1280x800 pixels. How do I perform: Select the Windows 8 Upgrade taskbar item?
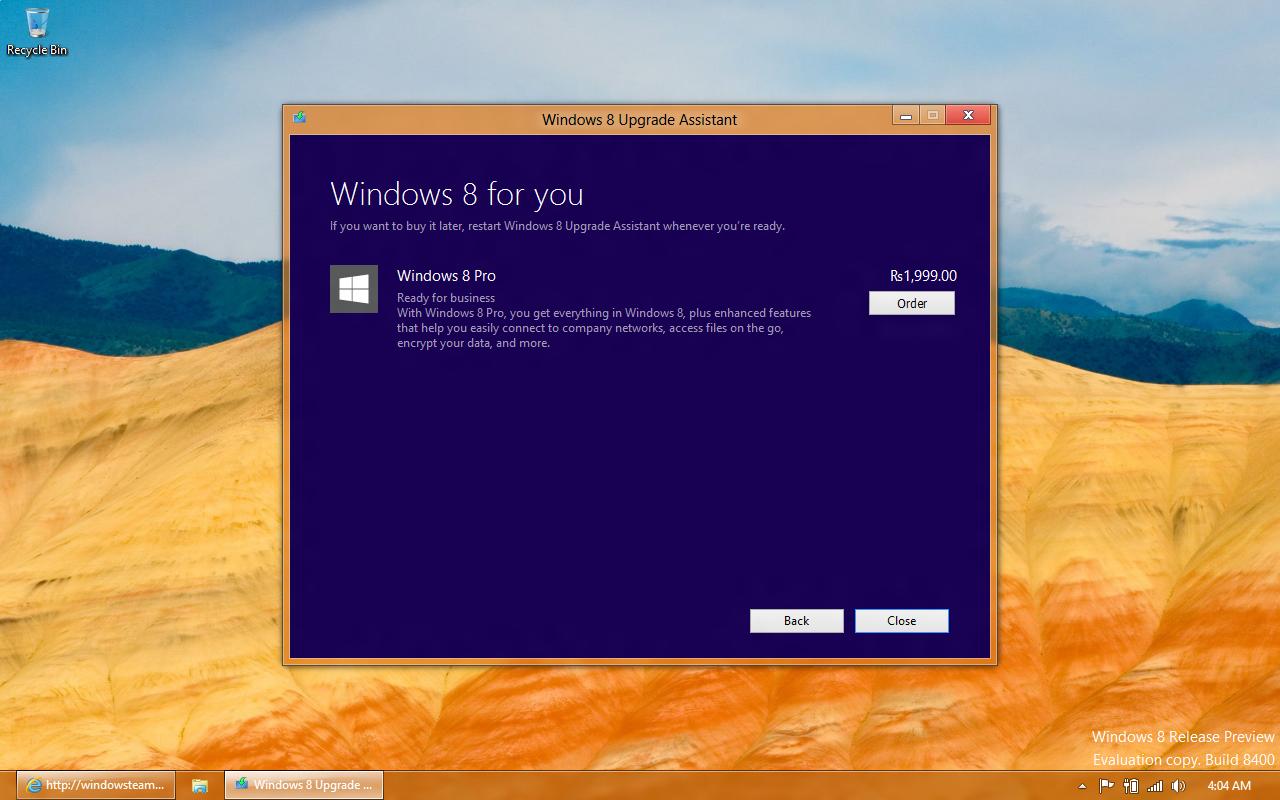pos(304,785)
